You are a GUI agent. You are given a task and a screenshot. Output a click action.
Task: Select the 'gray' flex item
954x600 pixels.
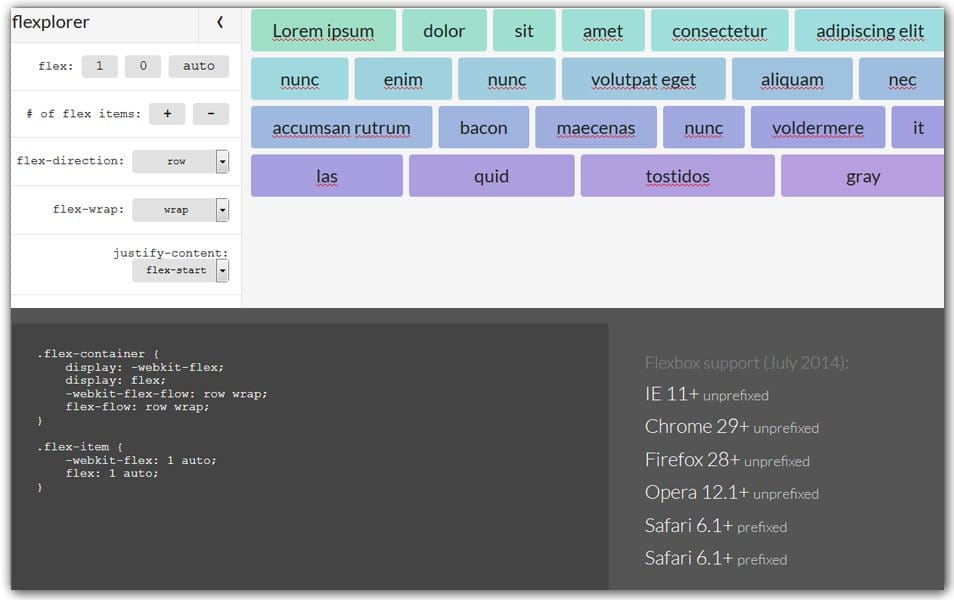tap(863, 176)
